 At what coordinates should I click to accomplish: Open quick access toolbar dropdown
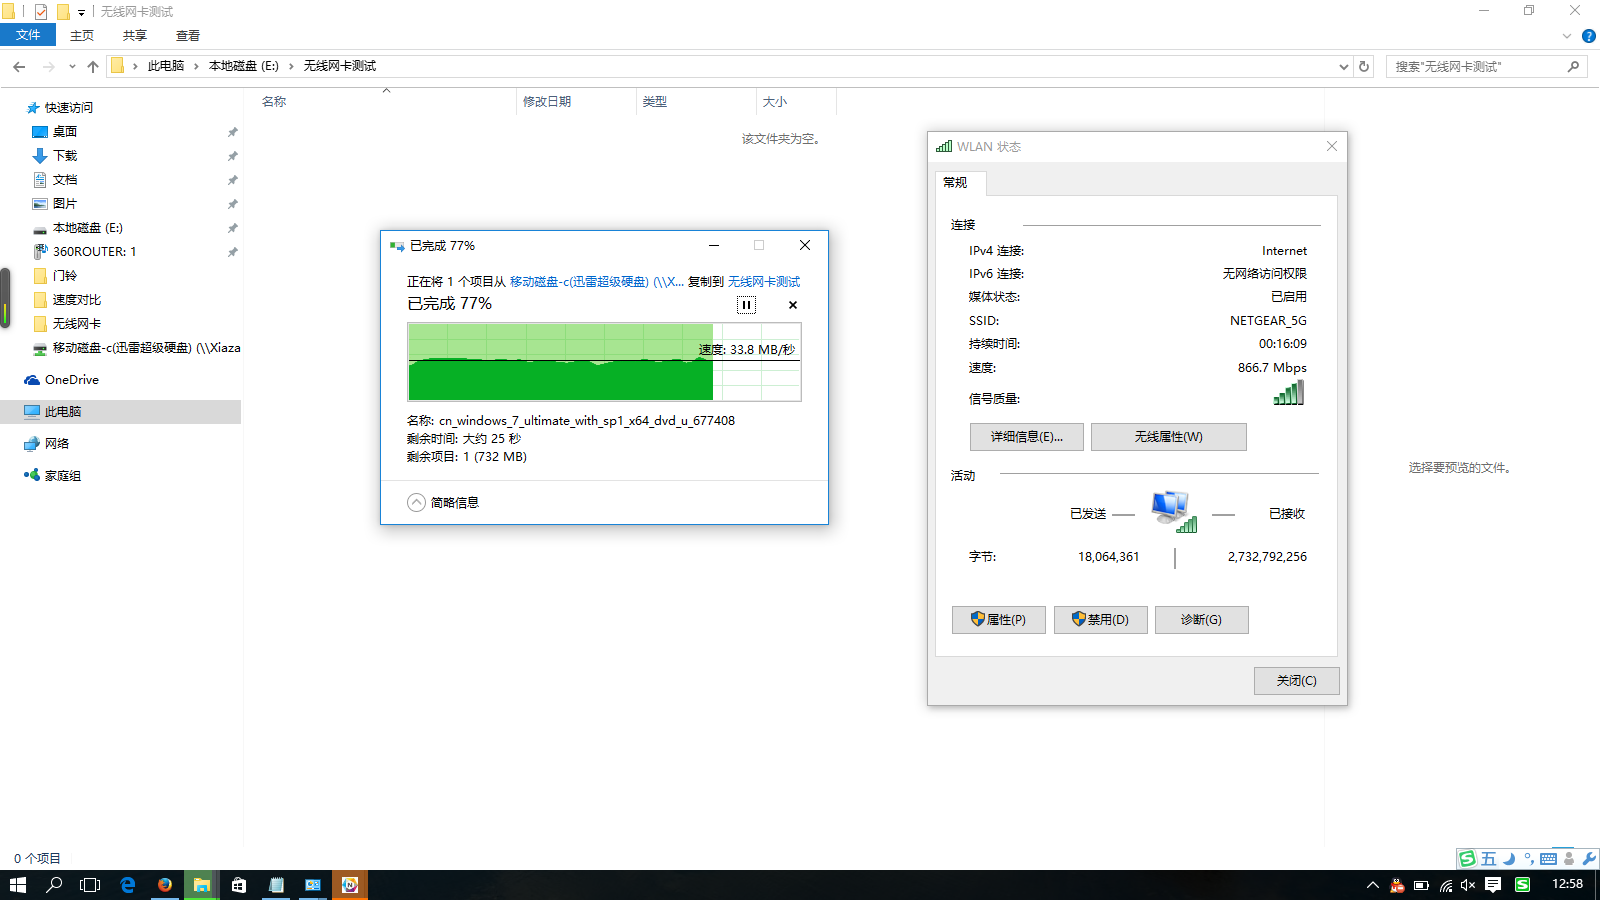(x=81, y=12)
